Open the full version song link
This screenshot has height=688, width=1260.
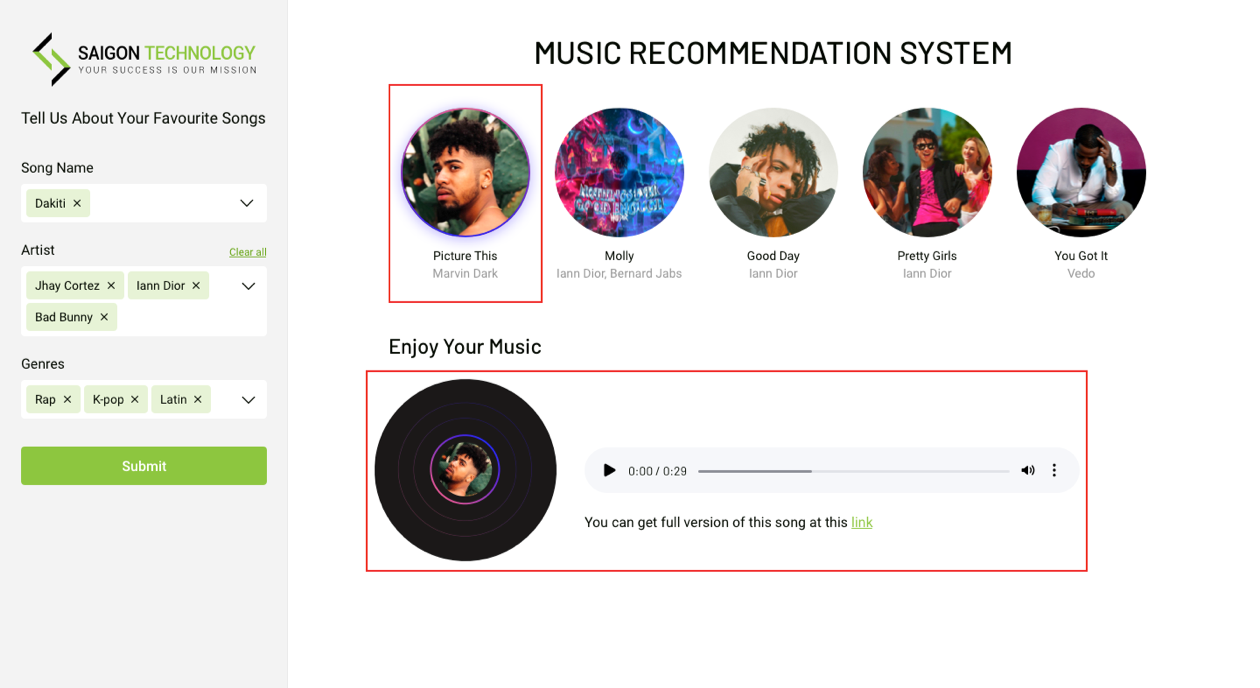point(862,522)
